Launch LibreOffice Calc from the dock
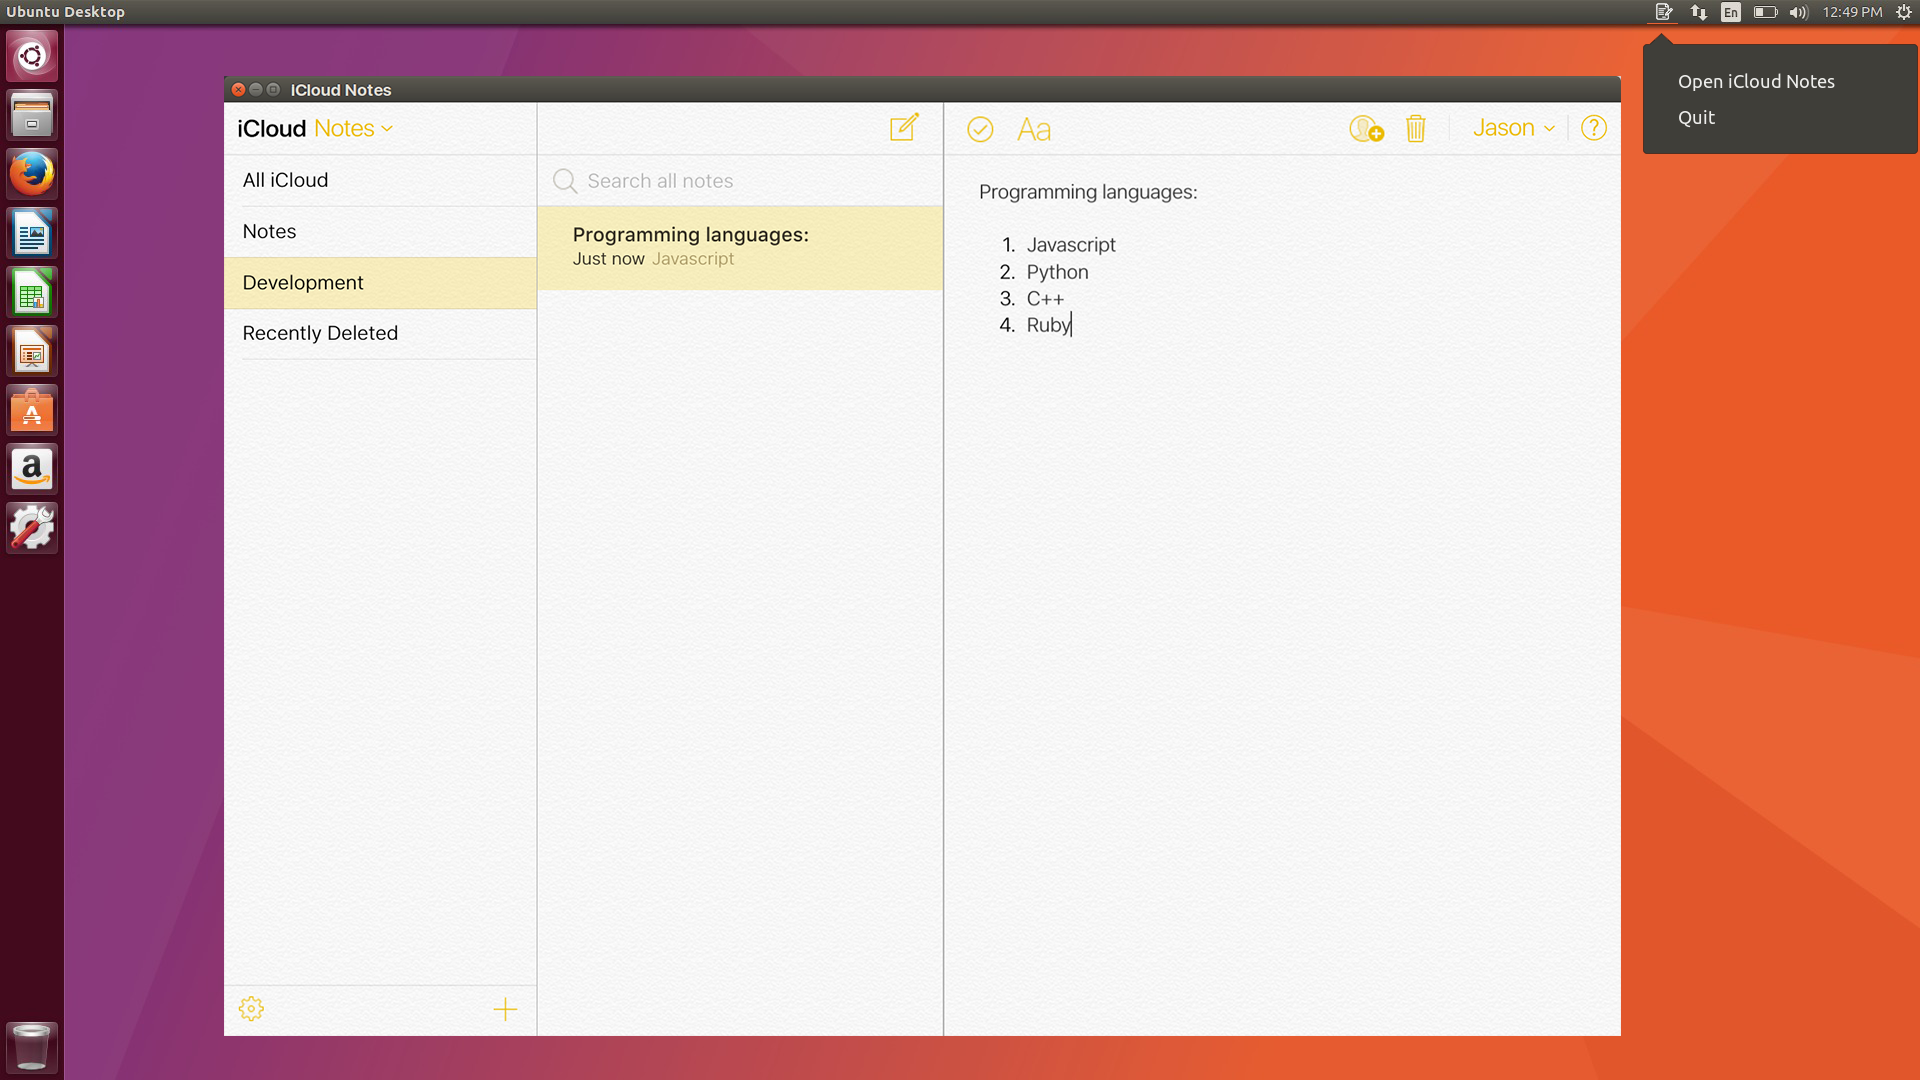1920x1080 pixels. (32, 292)
